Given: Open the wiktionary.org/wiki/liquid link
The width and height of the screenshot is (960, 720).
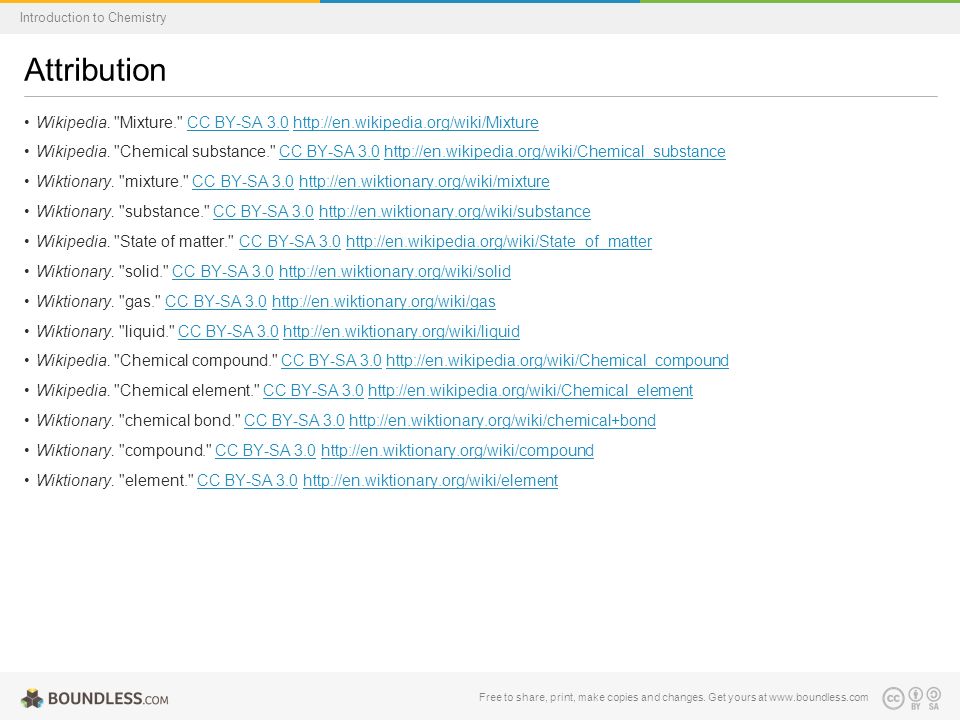Looking at the screenshot, I should pos(402,331).
